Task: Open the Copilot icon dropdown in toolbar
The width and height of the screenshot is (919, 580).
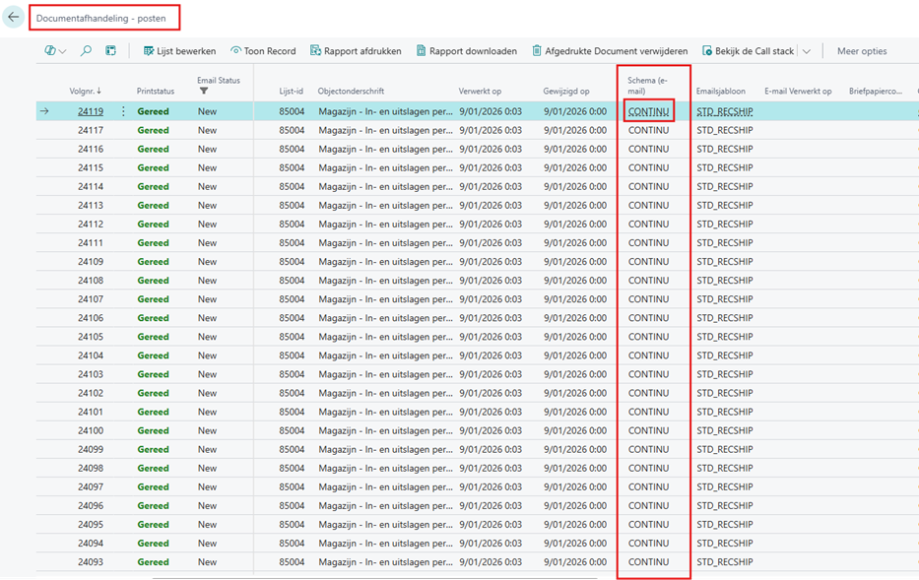Action: pyautogui.click(x=55, y=51)
